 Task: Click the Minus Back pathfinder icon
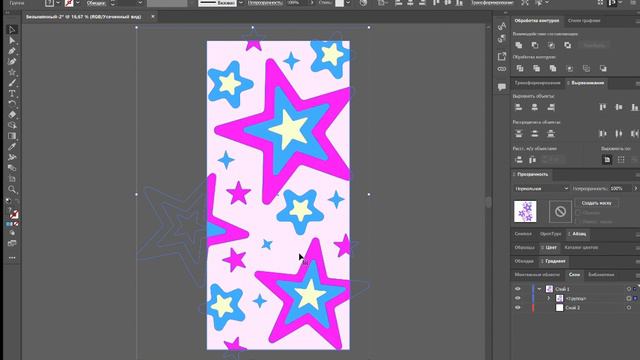point(603,69)
